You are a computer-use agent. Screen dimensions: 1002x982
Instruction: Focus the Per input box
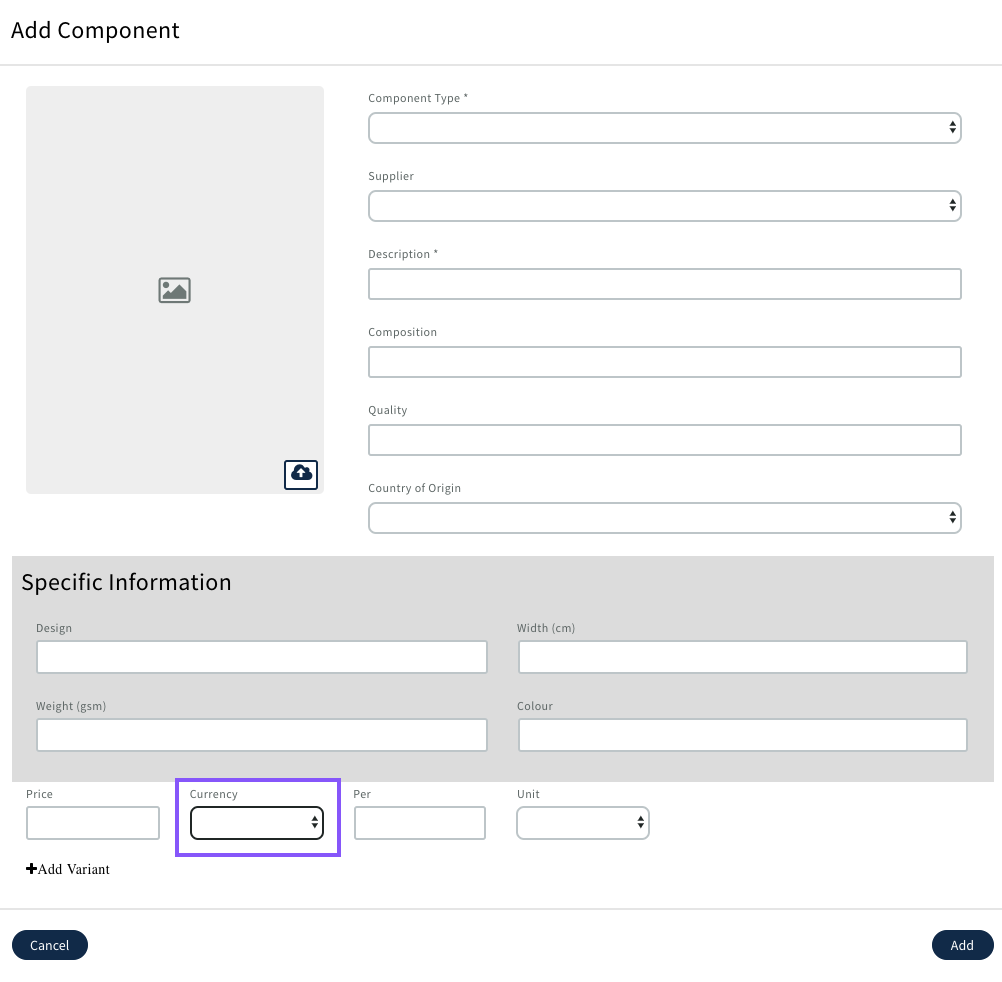coord(419,823)
